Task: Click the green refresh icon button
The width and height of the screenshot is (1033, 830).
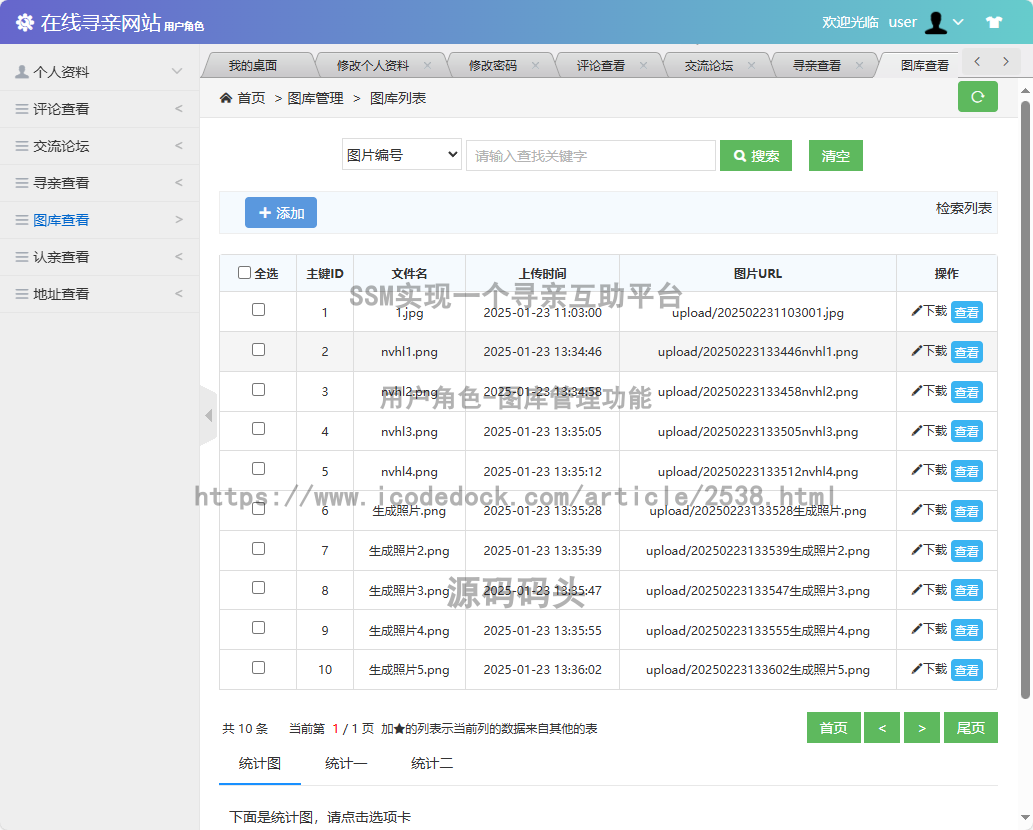Action: (978, 97)
